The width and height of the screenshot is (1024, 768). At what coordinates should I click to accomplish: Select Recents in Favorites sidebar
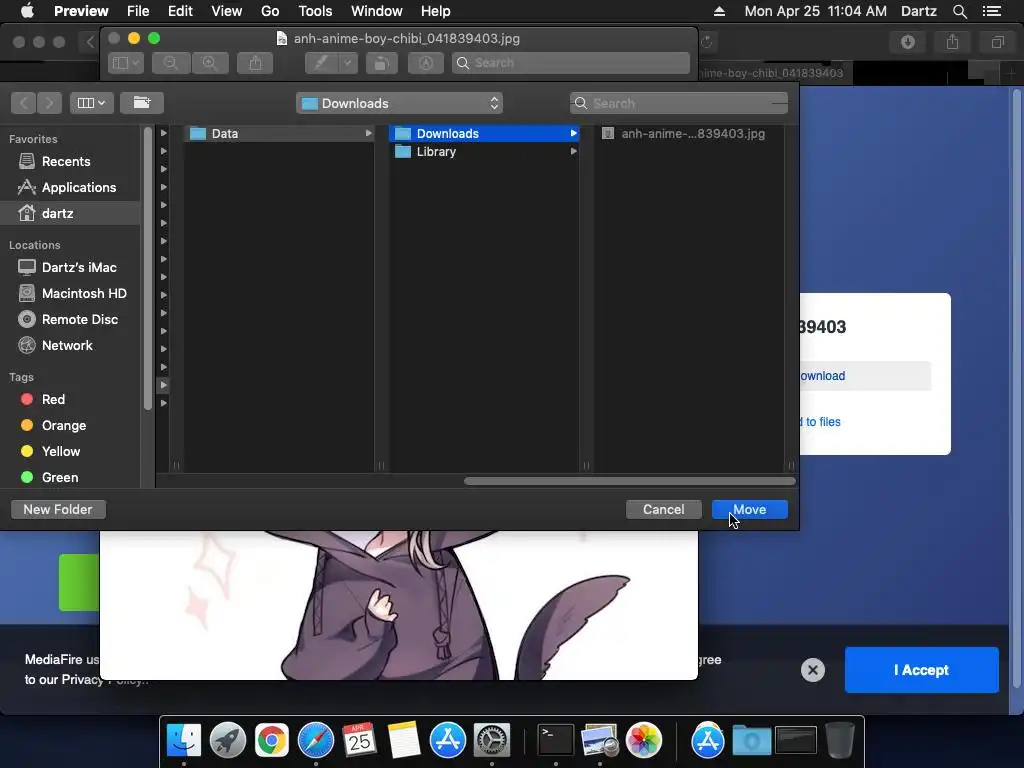coord(66,161)
